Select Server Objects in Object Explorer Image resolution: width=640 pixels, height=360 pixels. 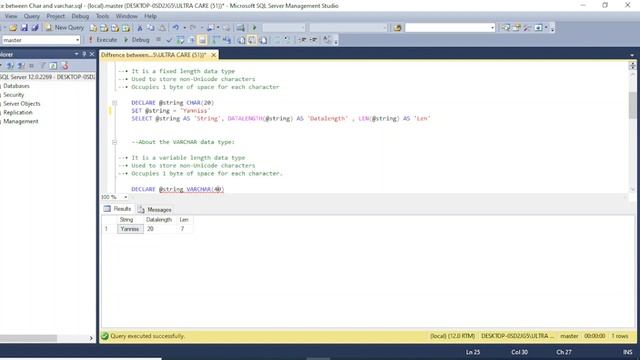click(x=22, y=104)
